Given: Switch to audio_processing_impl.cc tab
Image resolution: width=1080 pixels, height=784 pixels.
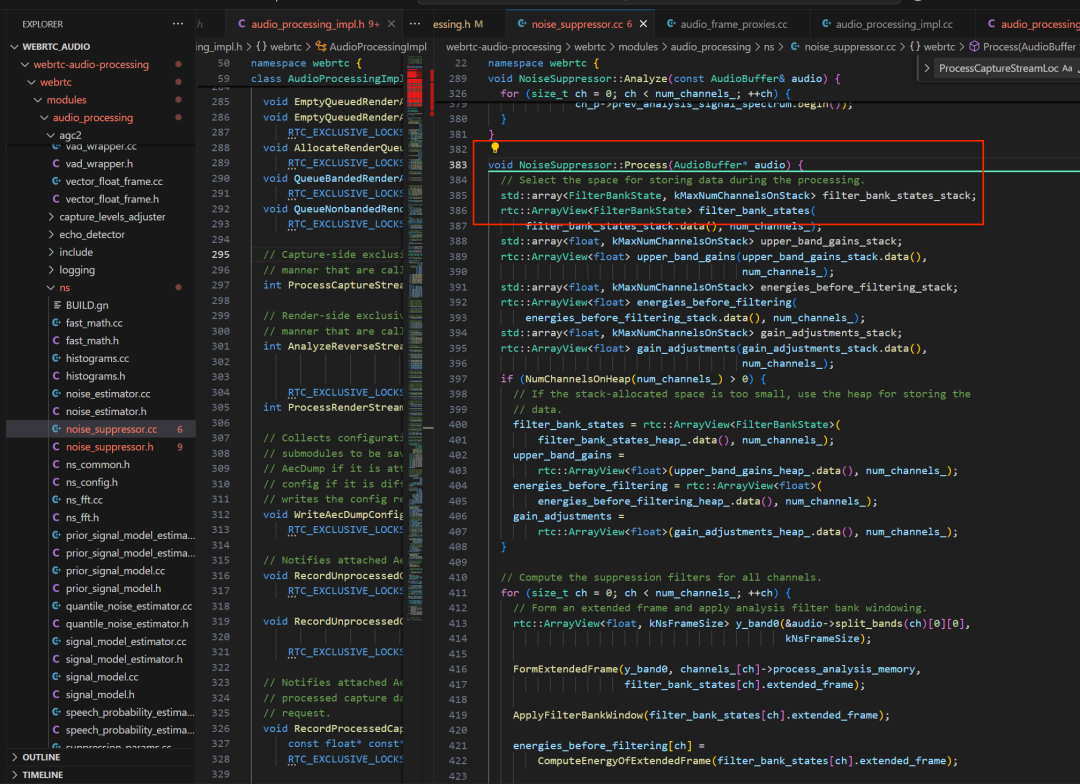Looking at the screenshot, I should 894,24.
